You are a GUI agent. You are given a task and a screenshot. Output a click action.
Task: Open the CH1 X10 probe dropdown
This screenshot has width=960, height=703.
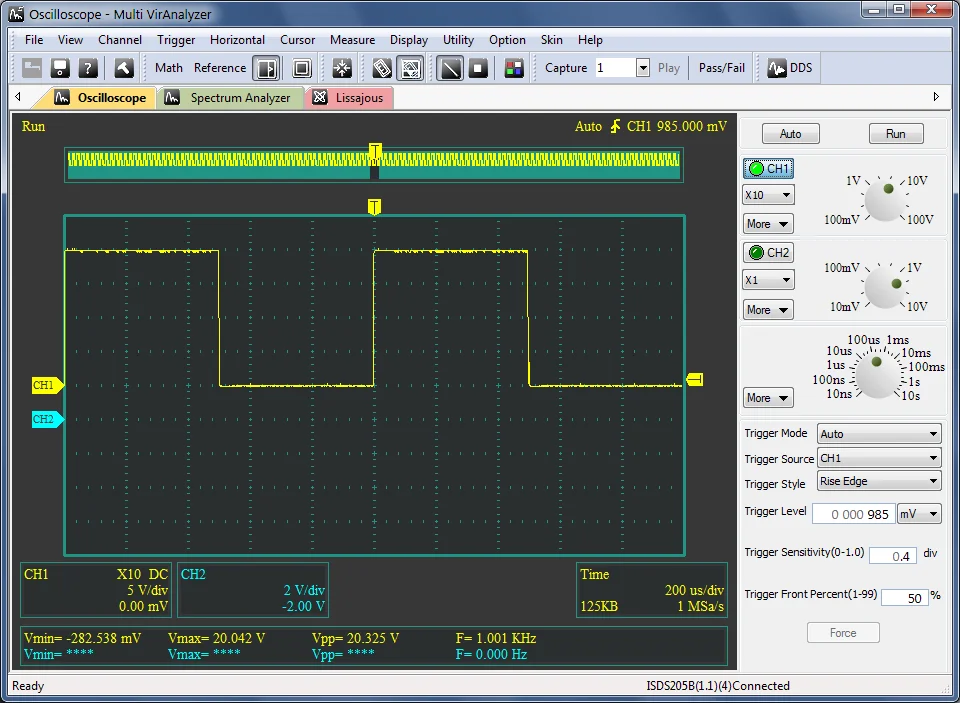[x=768, y=195]
